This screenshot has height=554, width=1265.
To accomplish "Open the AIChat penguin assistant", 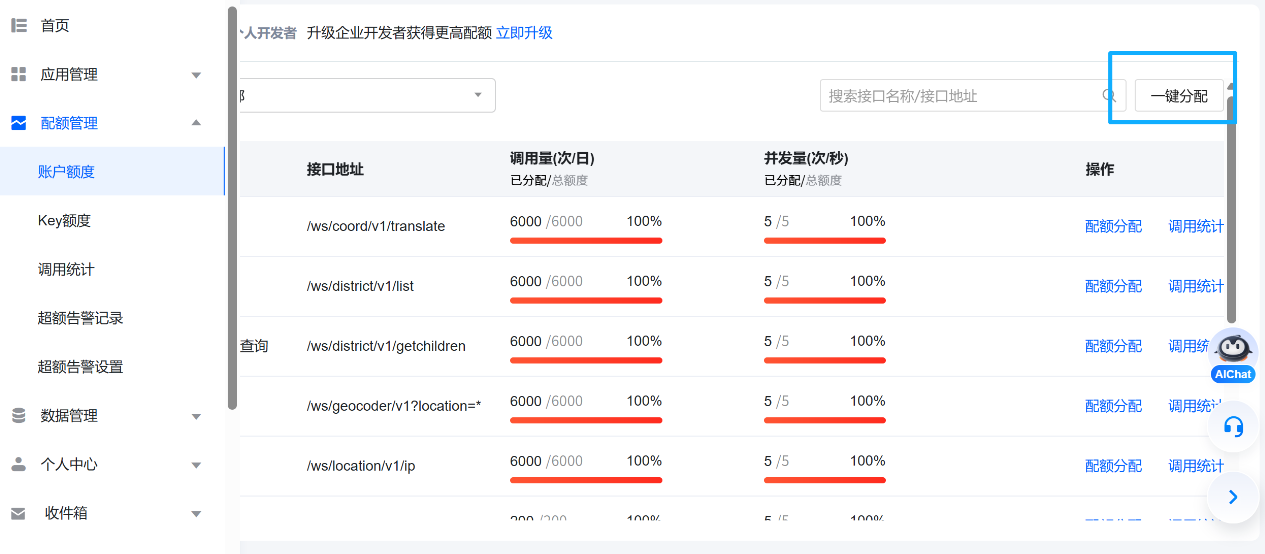I will [1233, 350].
